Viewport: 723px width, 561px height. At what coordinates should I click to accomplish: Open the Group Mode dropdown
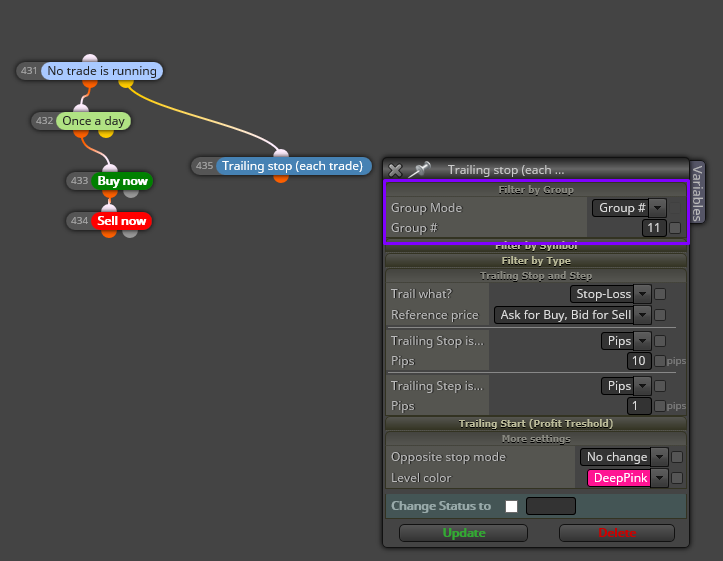pos(629,208)
